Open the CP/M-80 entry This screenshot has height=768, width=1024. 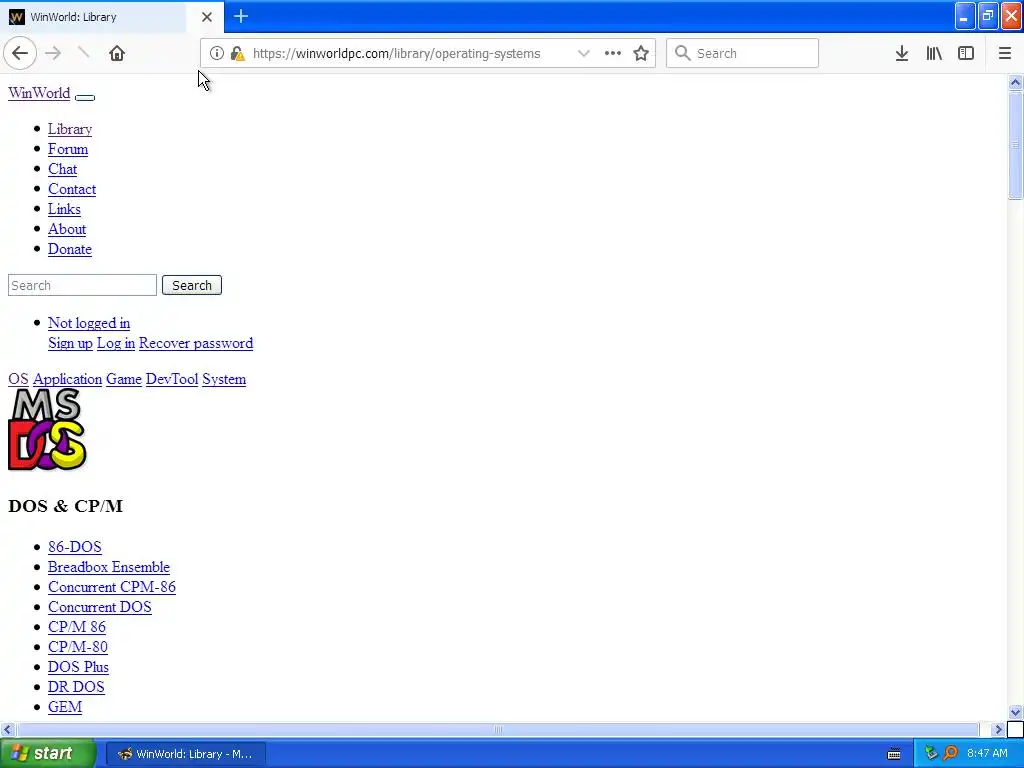click(x=78, y=647)
